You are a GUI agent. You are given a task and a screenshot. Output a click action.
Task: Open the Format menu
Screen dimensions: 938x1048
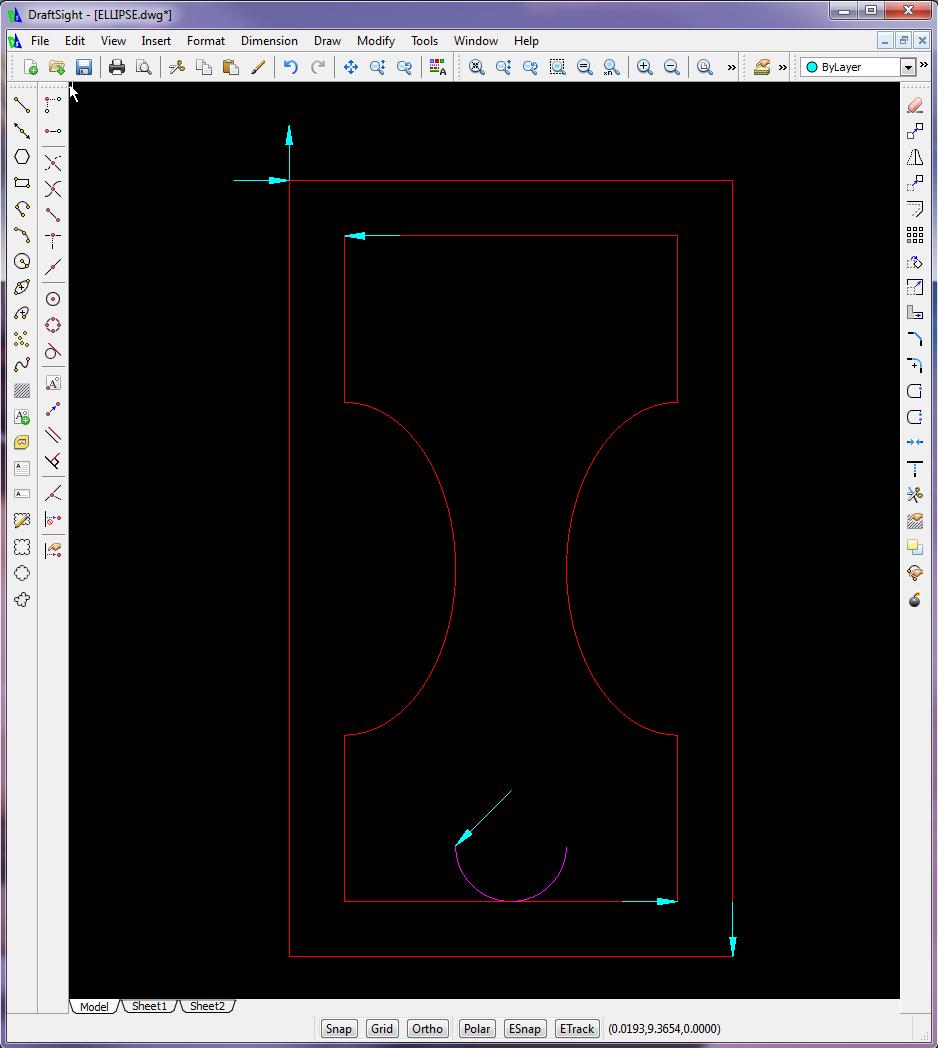click(x=206, y=41)
